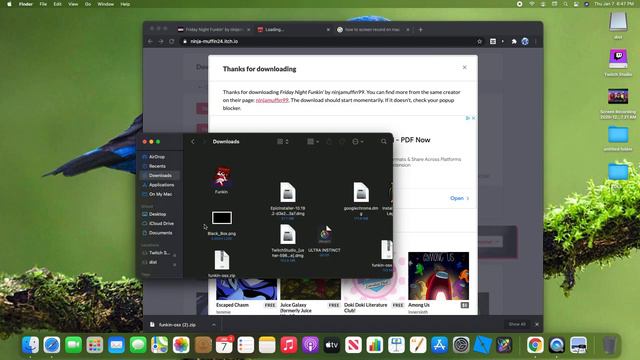The height and width of the screenshot is (360, 640).
Task: Open System Preferences from the Dock
Action: pos(461,345)
